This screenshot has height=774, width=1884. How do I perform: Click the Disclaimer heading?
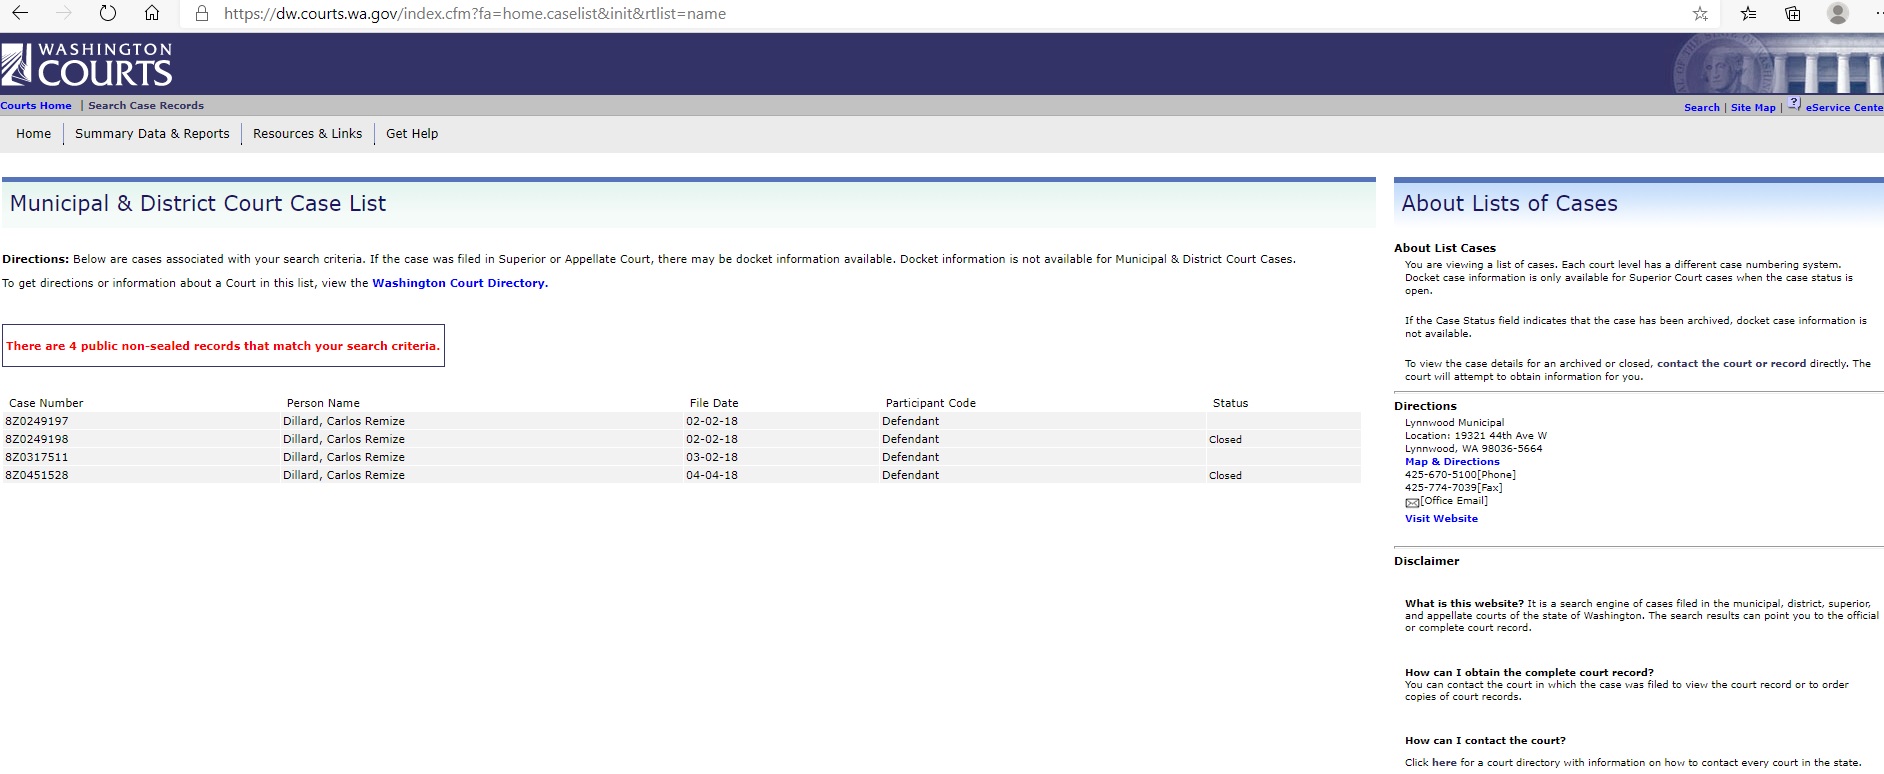[1426, 561]
